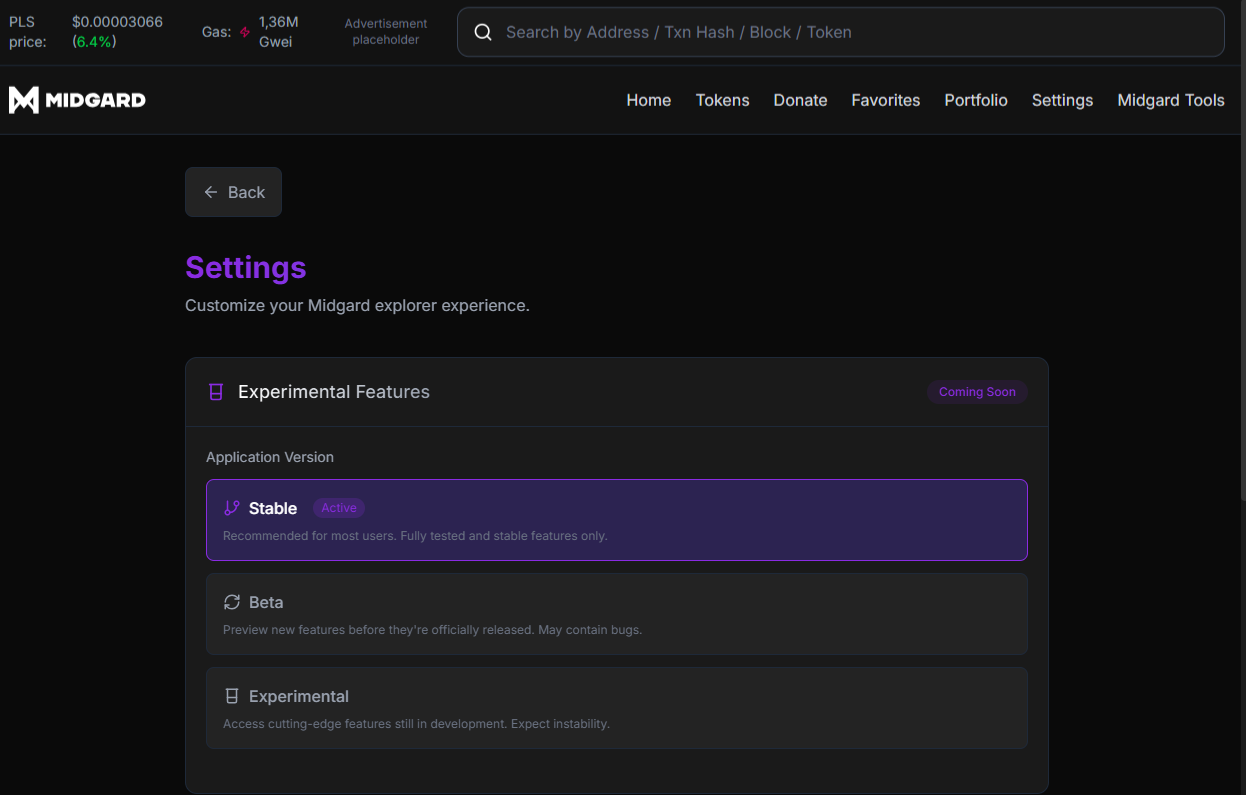Image resolution: width=1246 pixels, height=795 pixels.
Task: Open Midgard Tools menu
Action: coord(1171,100)
